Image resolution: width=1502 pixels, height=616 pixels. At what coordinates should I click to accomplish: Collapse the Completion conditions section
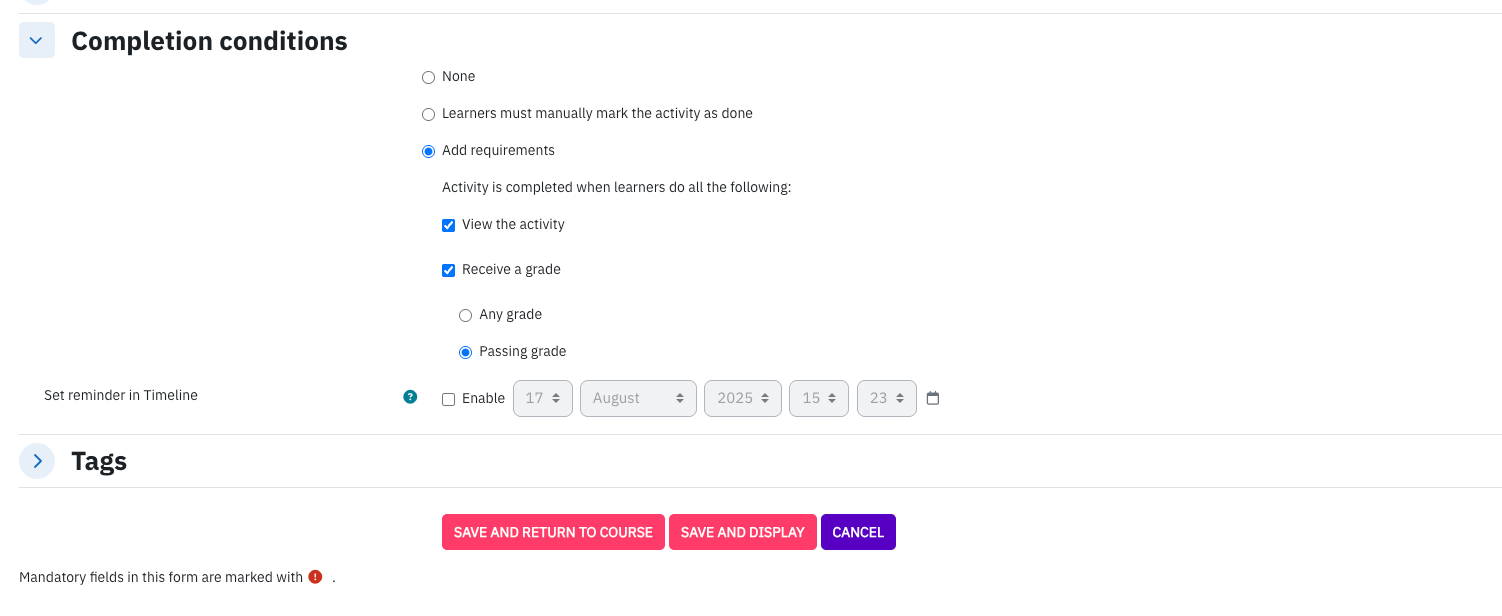[37, 41]
